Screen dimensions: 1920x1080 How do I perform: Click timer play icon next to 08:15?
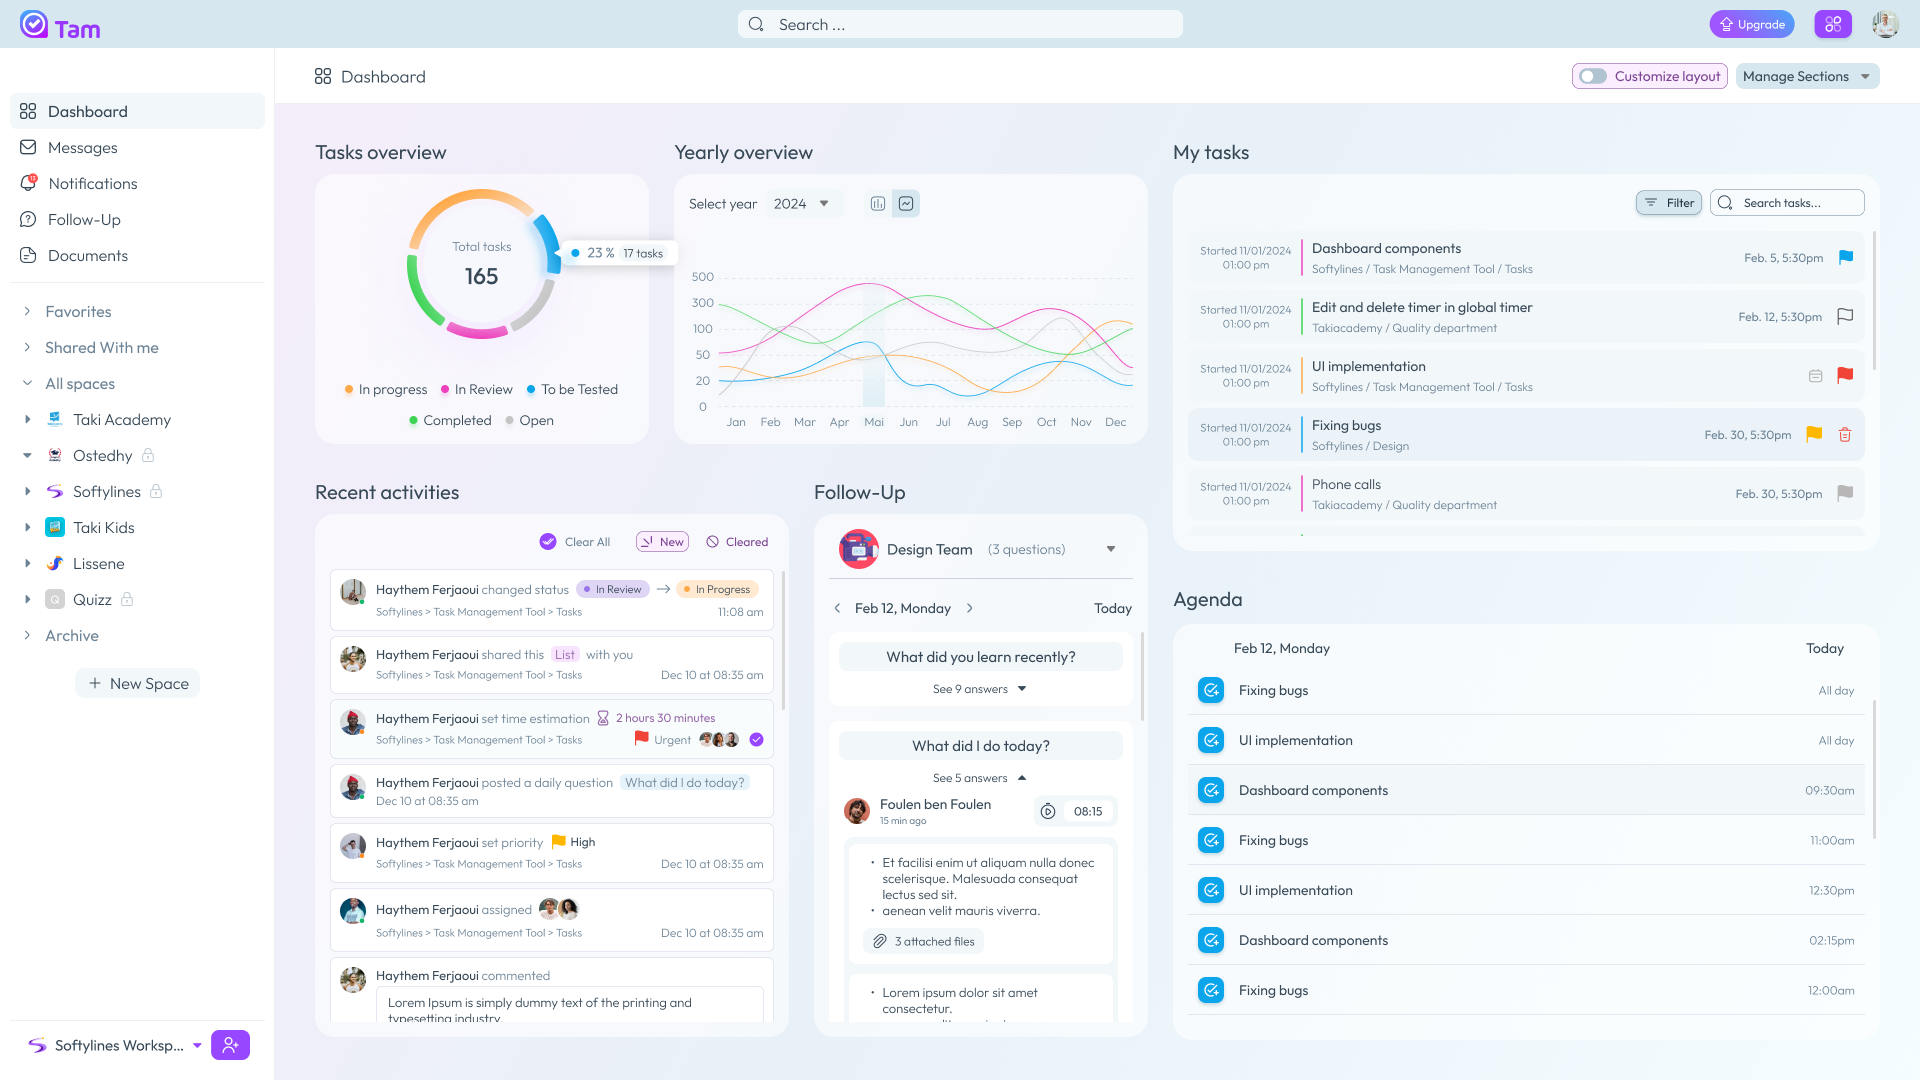(x=1048, y=812)
